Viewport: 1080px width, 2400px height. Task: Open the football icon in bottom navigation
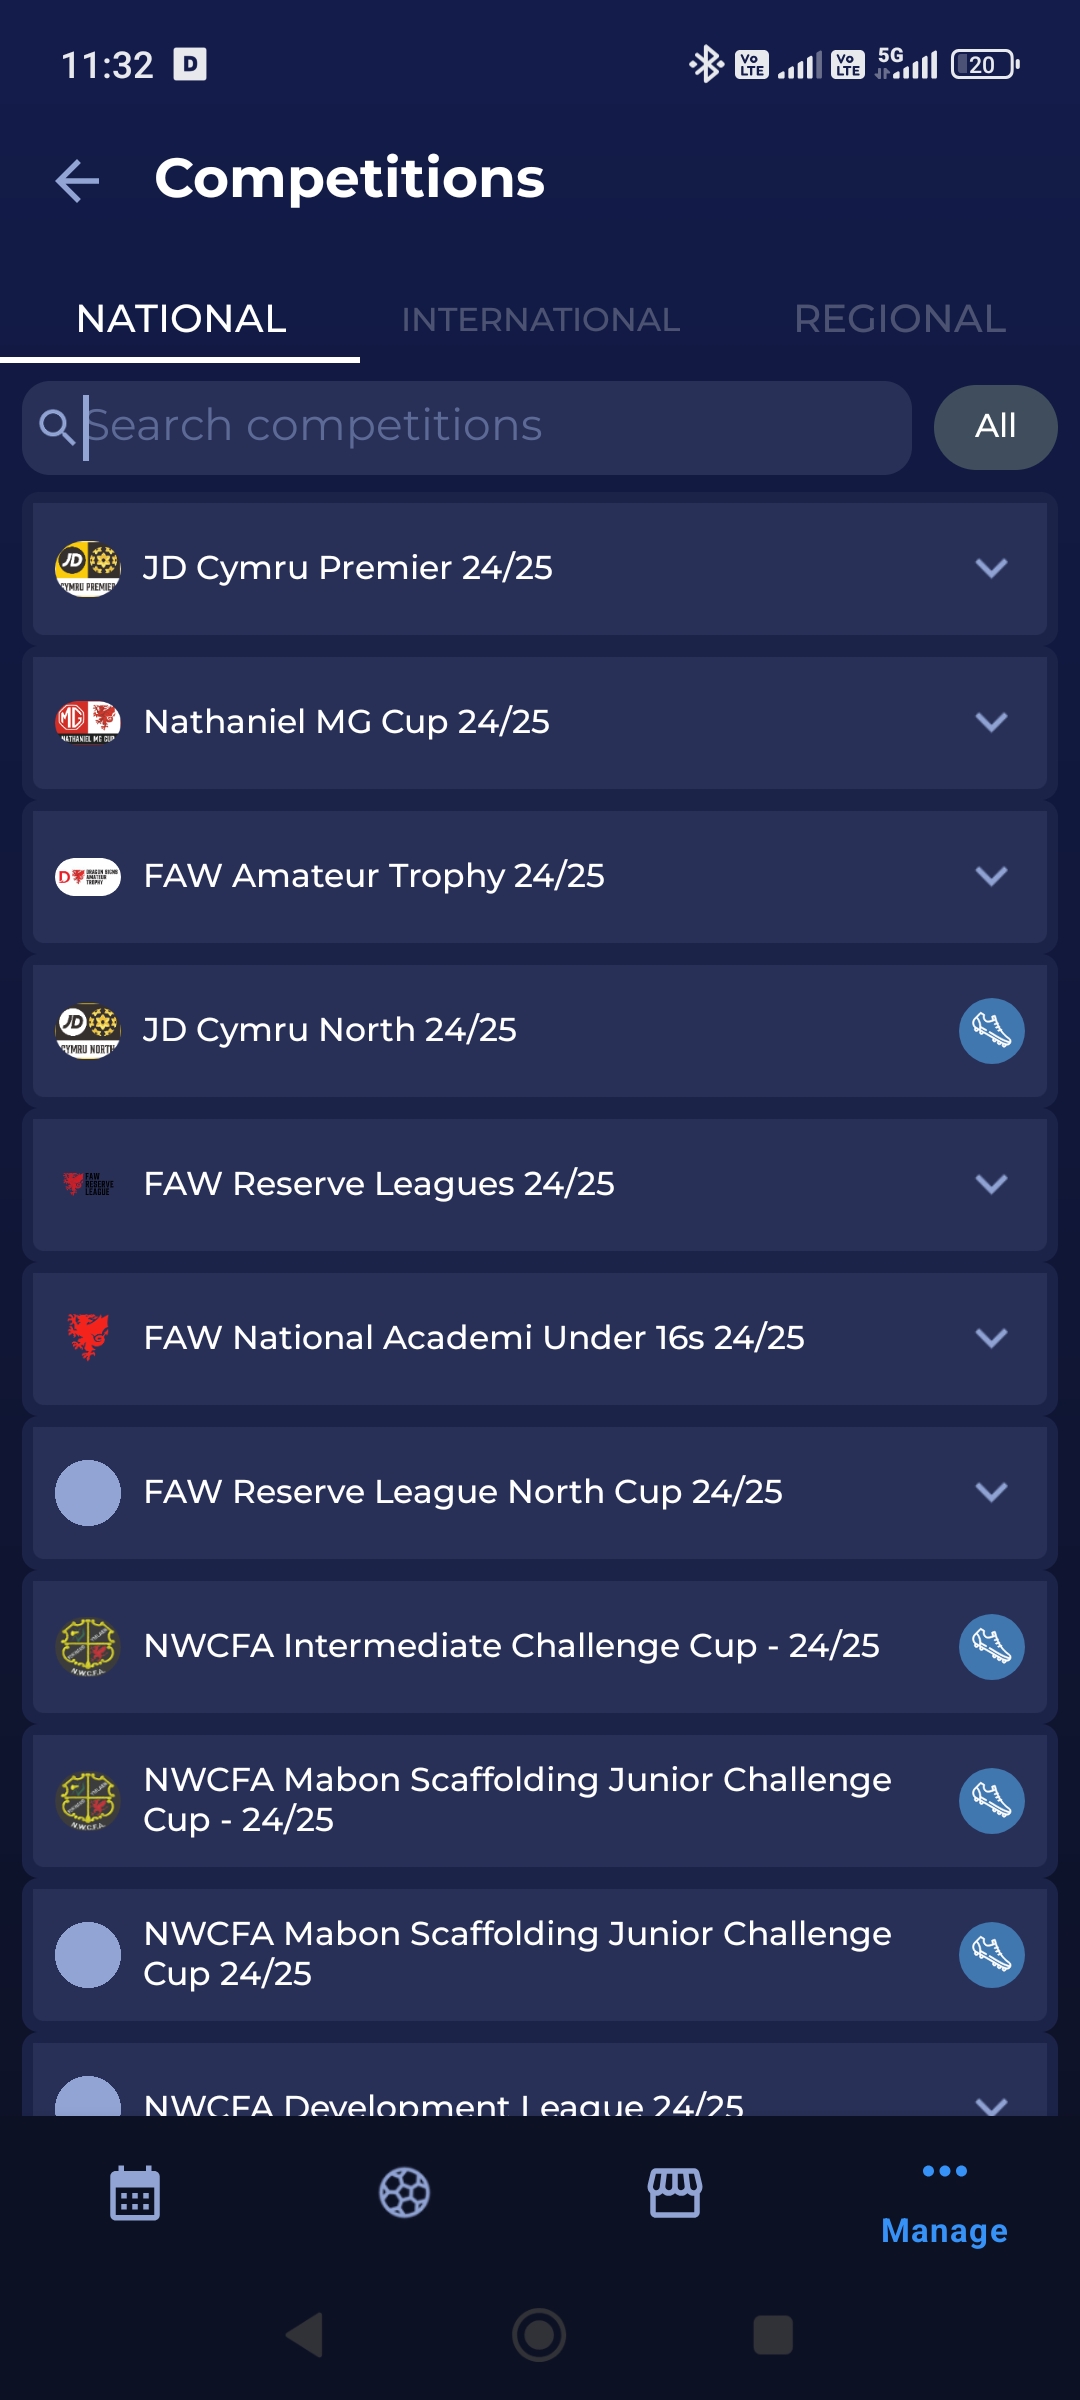point(405,2193)
